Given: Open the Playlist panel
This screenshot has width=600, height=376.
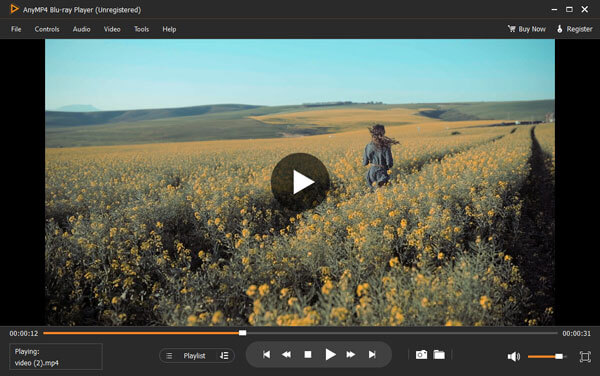Looking at the screenshot, I should pos(194,356).
